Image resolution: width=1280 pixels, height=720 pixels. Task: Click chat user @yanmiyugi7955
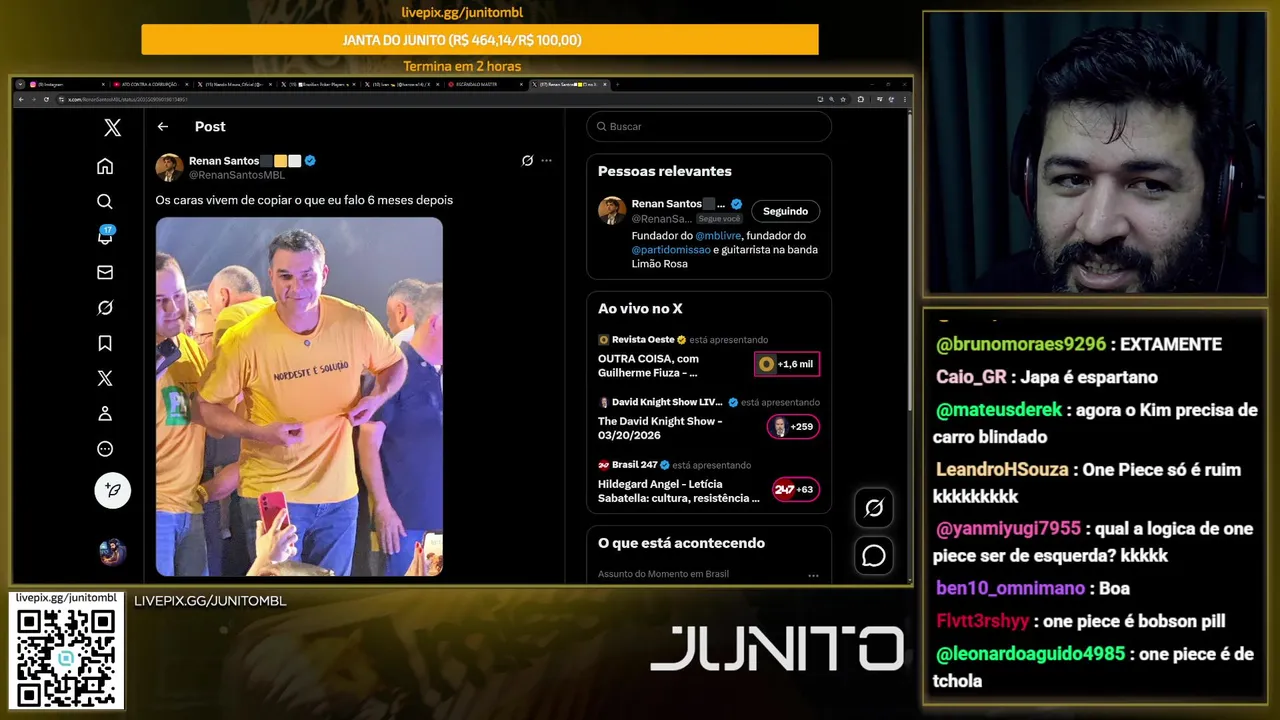pyautogui.click(x=1008, y=529)
